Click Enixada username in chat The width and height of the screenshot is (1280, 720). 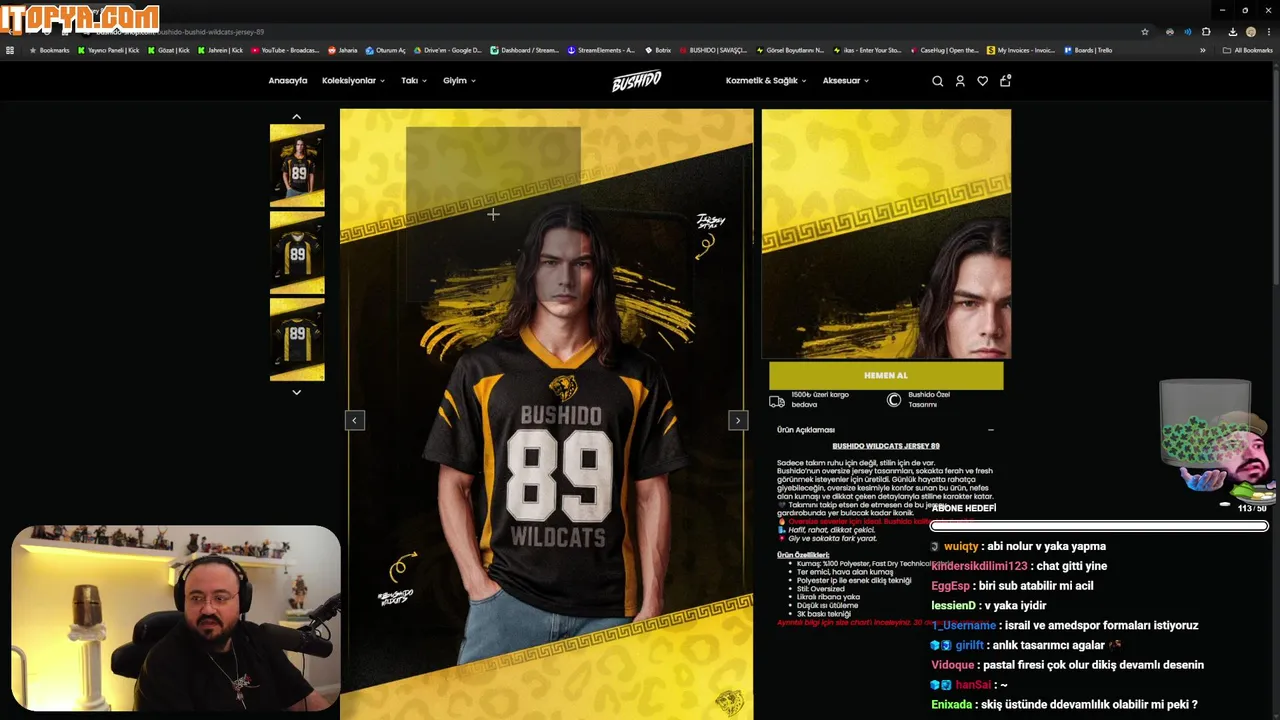(951, 705)
